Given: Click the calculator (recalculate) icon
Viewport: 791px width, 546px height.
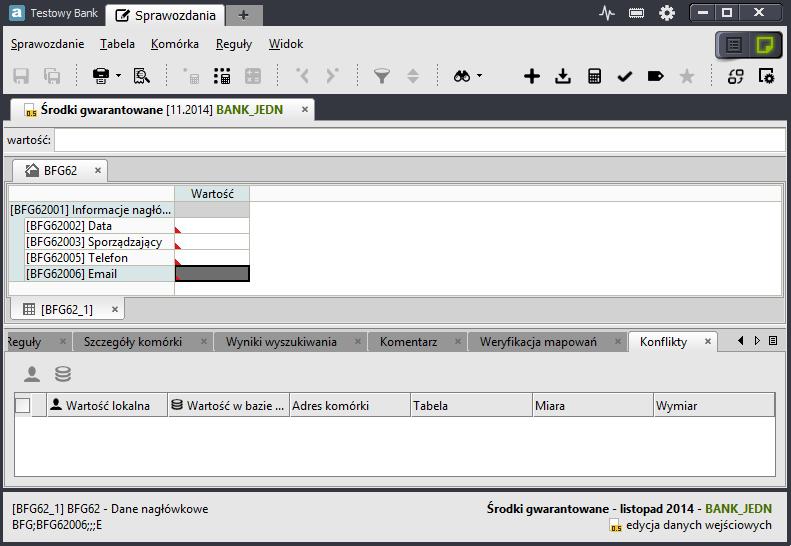Looking at the screenshot, I should 594,76.
